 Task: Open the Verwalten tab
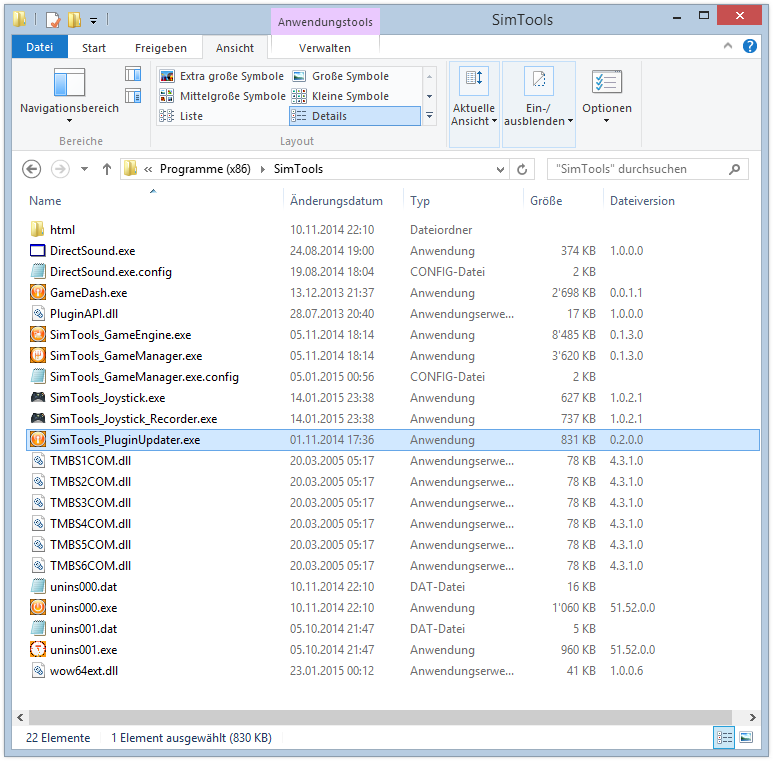[x=324, y=48]
